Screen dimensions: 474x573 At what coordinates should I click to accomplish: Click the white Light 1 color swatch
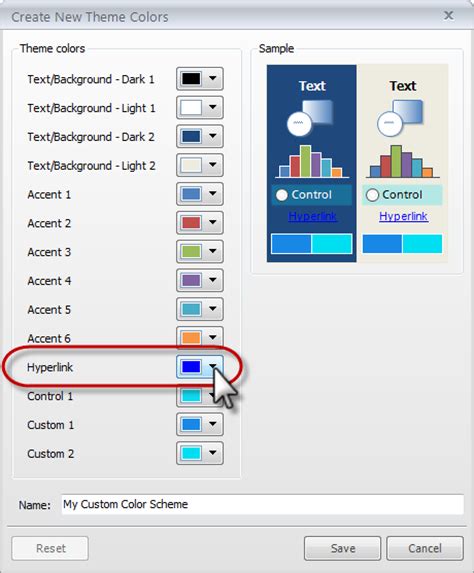point(191,107)
